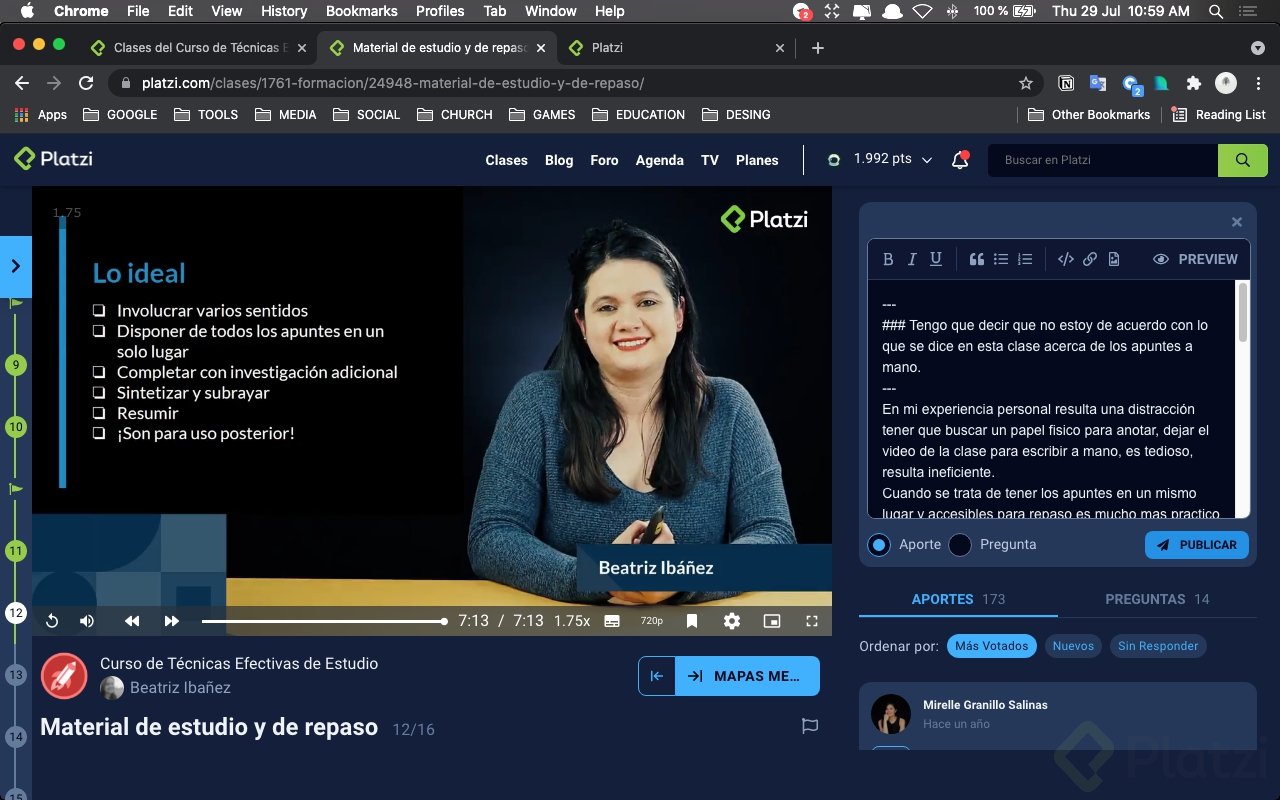Open the Agenda nav item
The width and height of the screenshot is (1280, 800).
(660, 160)
